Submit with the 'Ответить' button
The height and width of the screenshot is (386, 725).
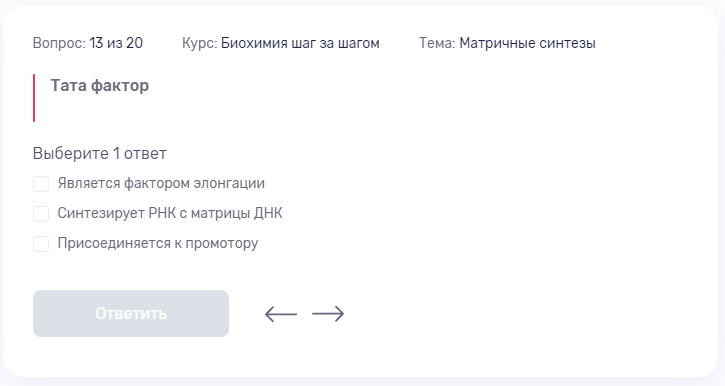click(131, 313)
